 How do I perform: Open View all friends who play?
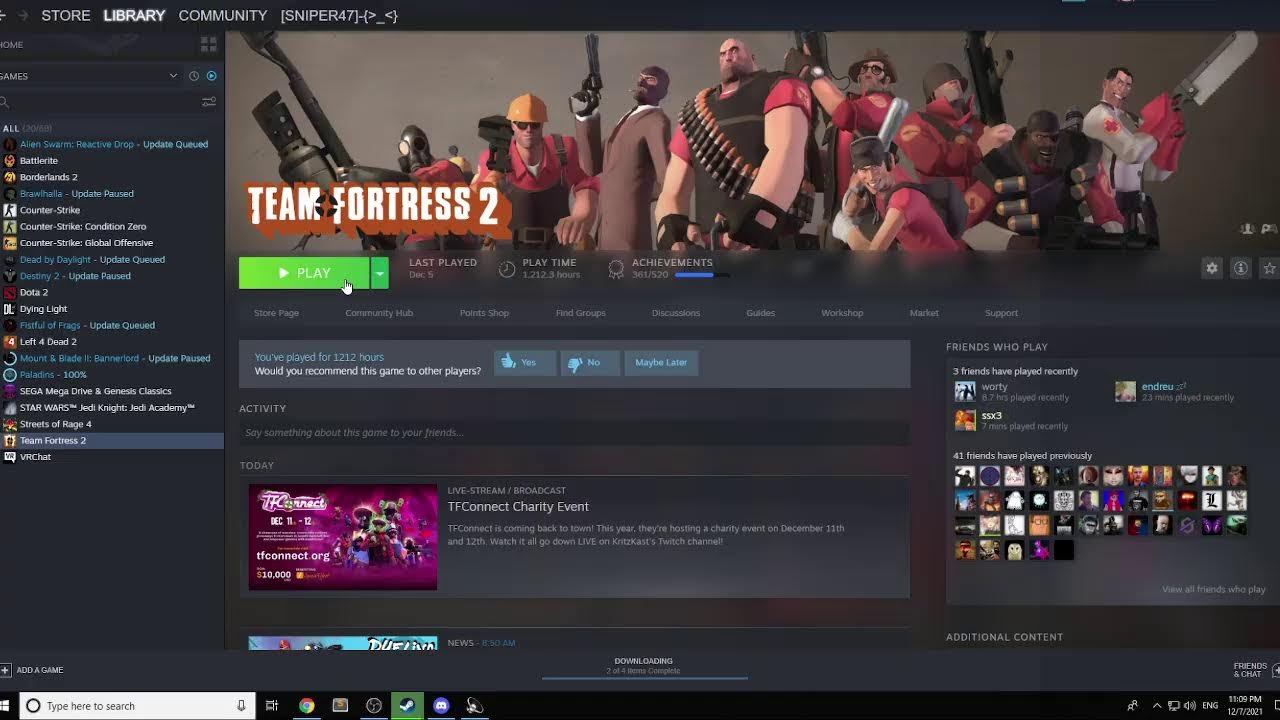point(1213,589)
